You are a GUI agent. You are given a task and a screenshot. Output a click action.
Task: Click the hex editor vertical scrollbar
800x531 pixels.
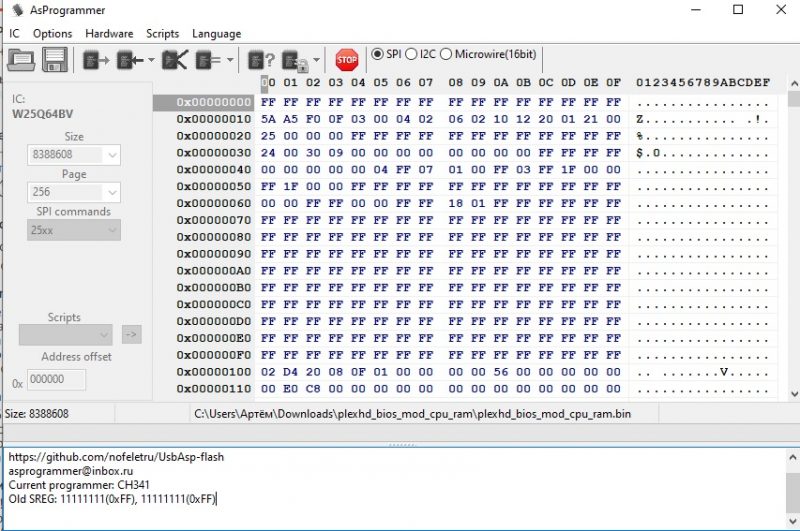click(x=794, y=239)
